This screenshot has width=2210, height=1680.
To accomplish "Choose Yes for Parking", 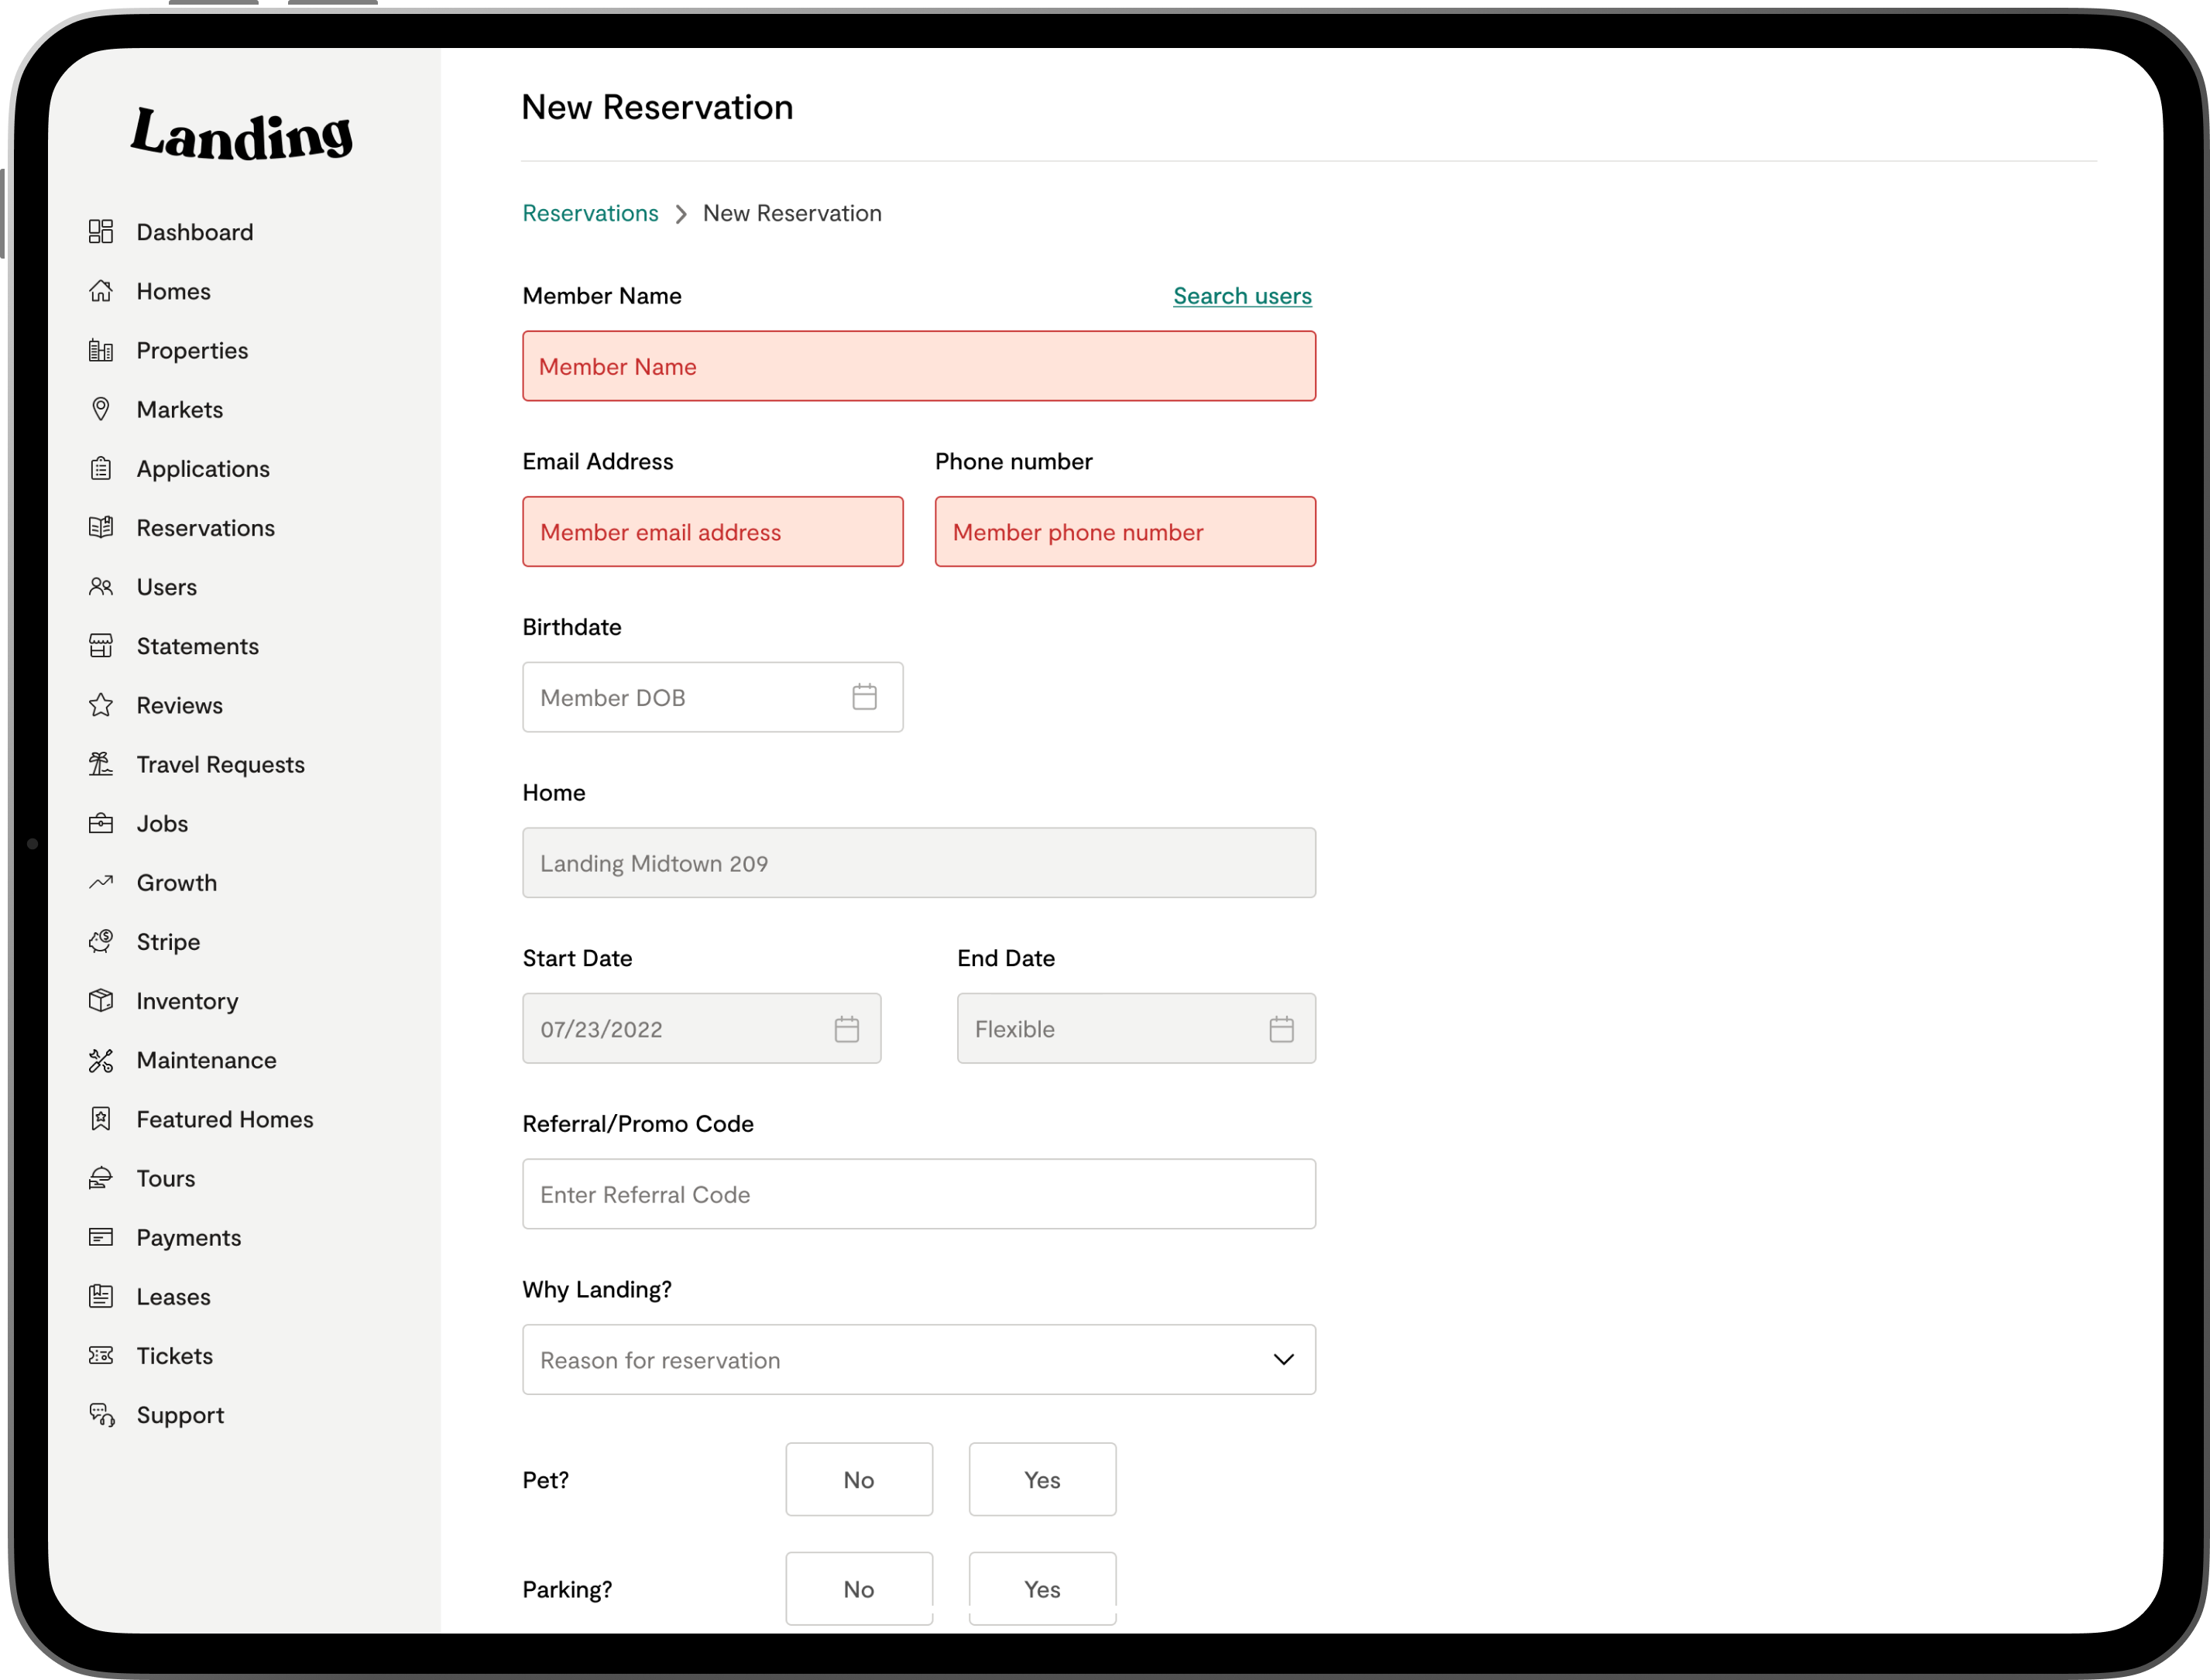I will (x=1041, y=1588).
